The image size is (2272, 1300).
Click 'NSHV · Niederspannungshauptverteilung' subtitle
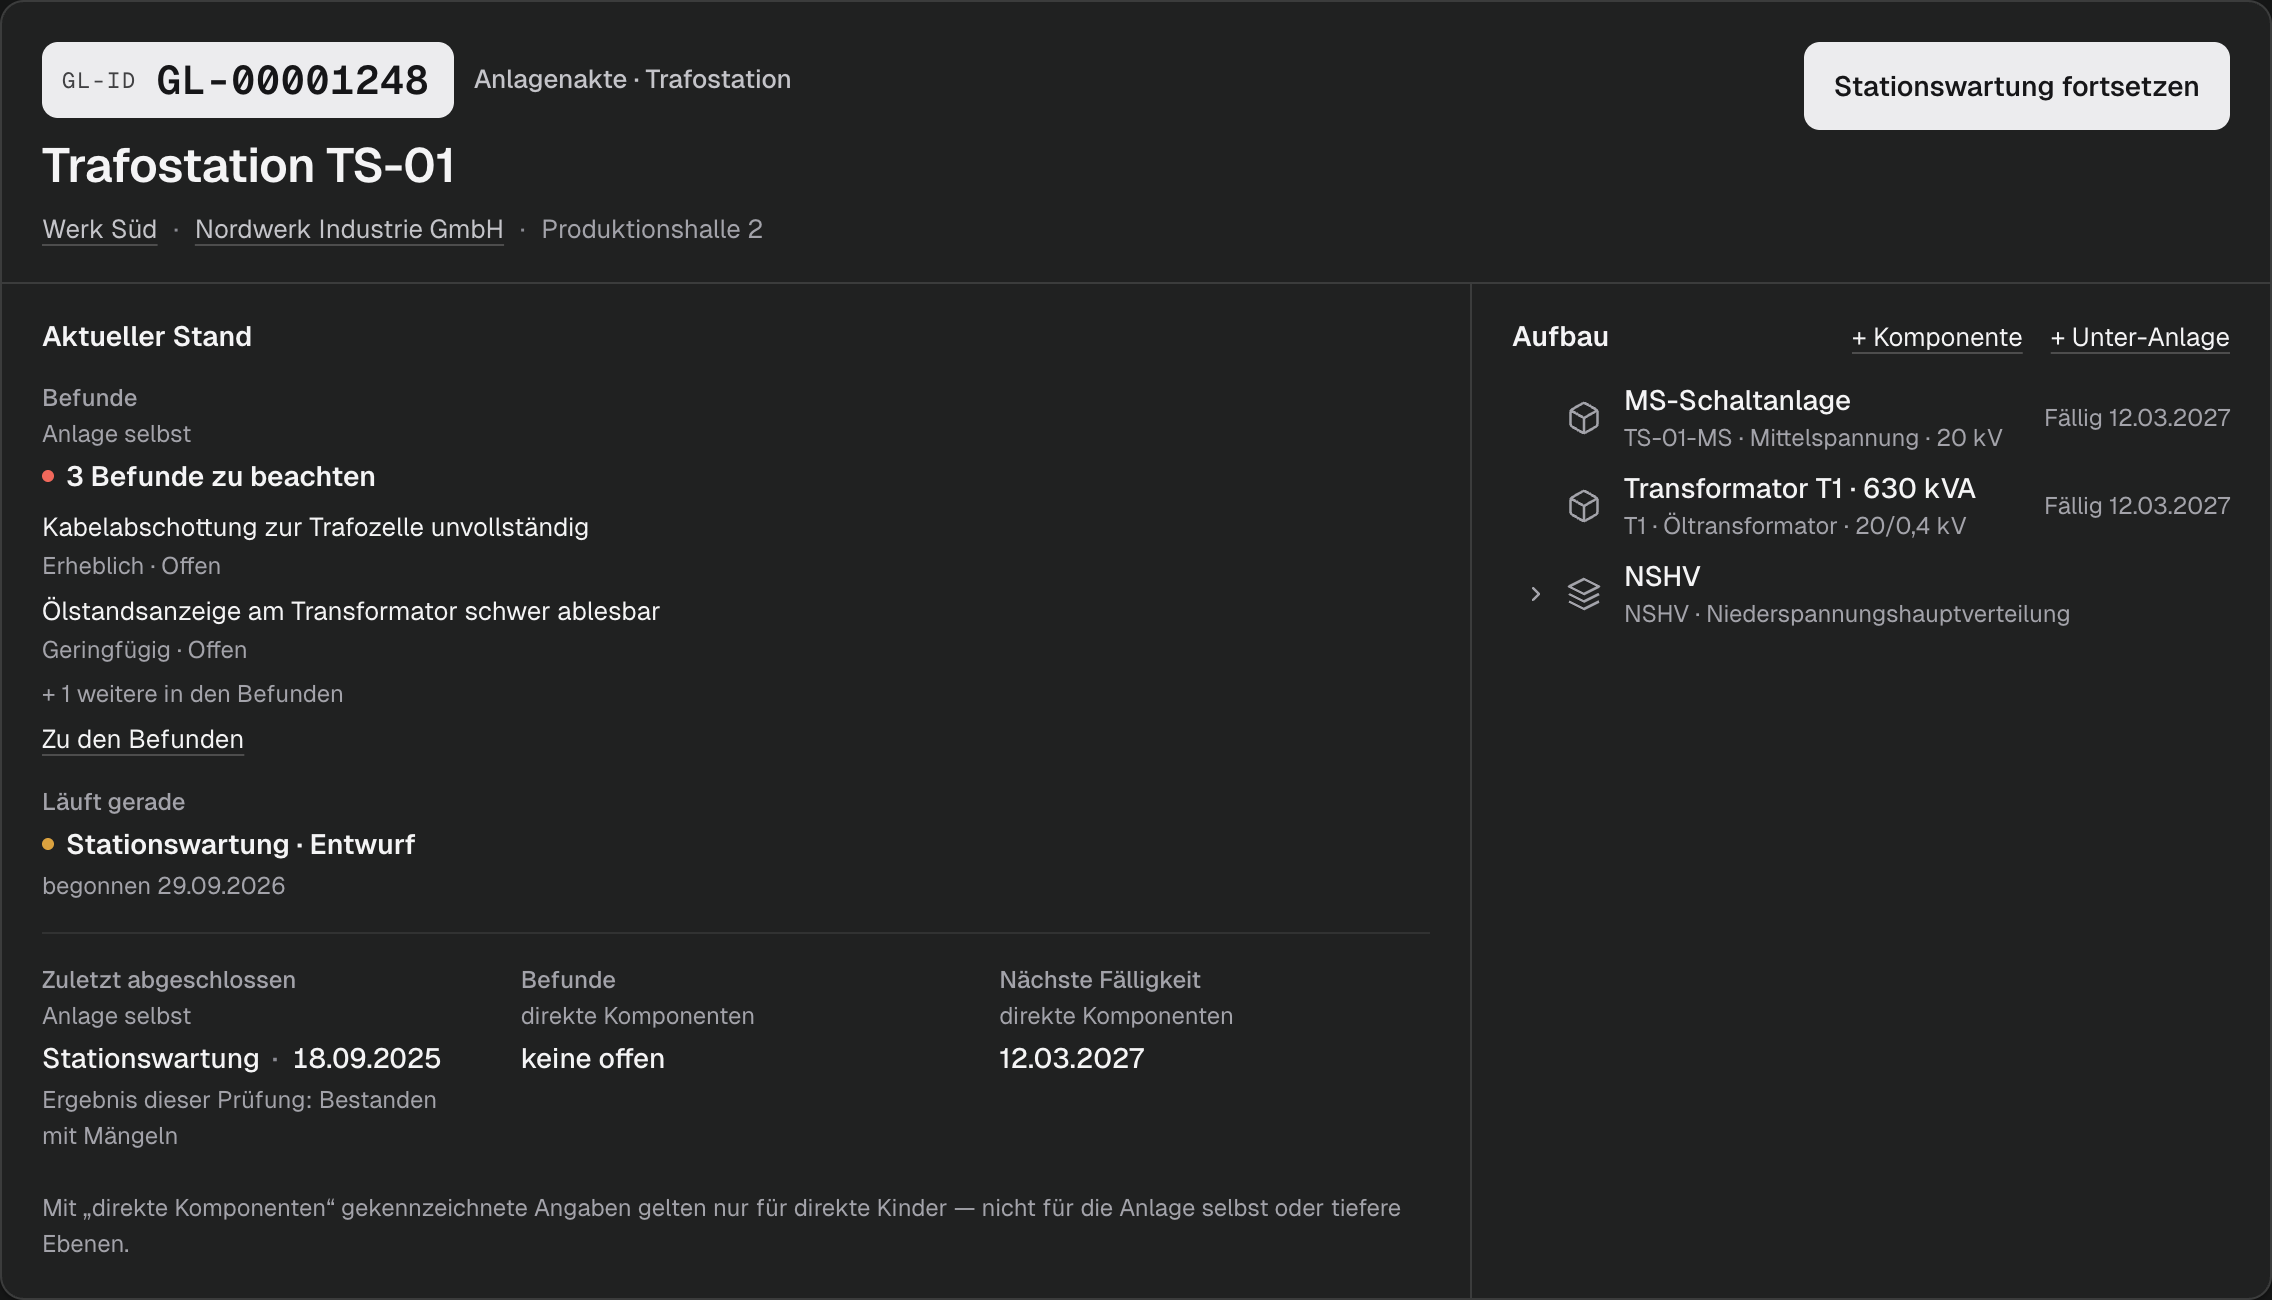[1846, 614]
